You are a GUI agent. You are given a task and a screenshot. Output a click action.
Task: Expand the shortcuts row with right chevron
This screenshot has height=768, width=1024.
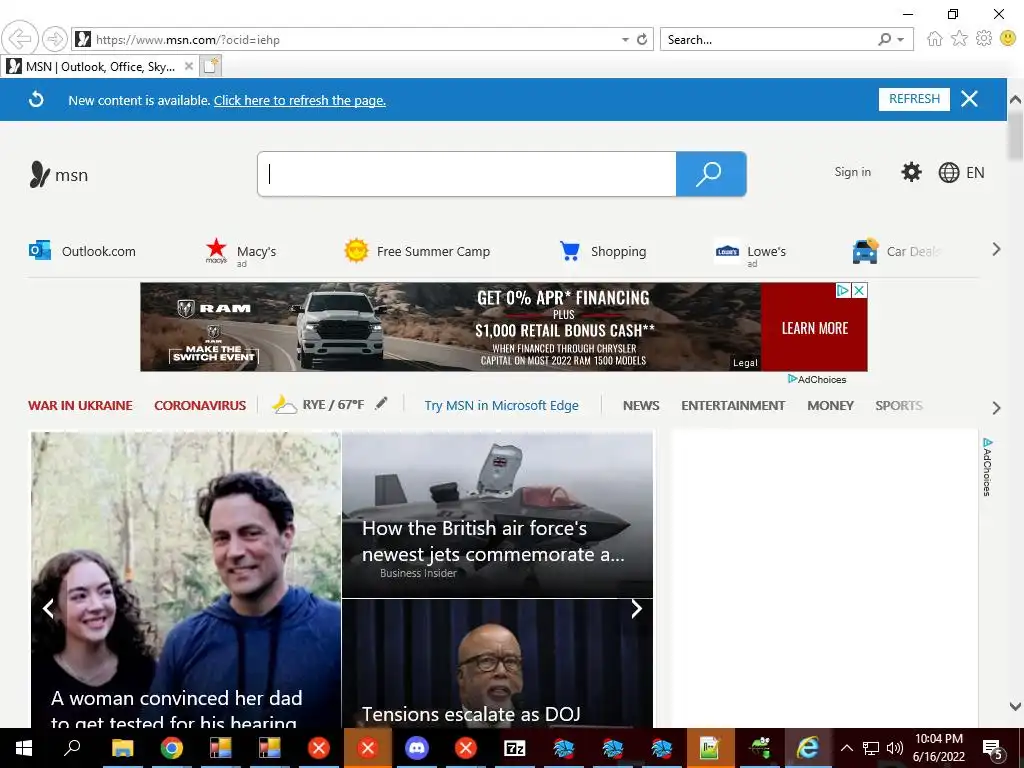click(996, 249)
